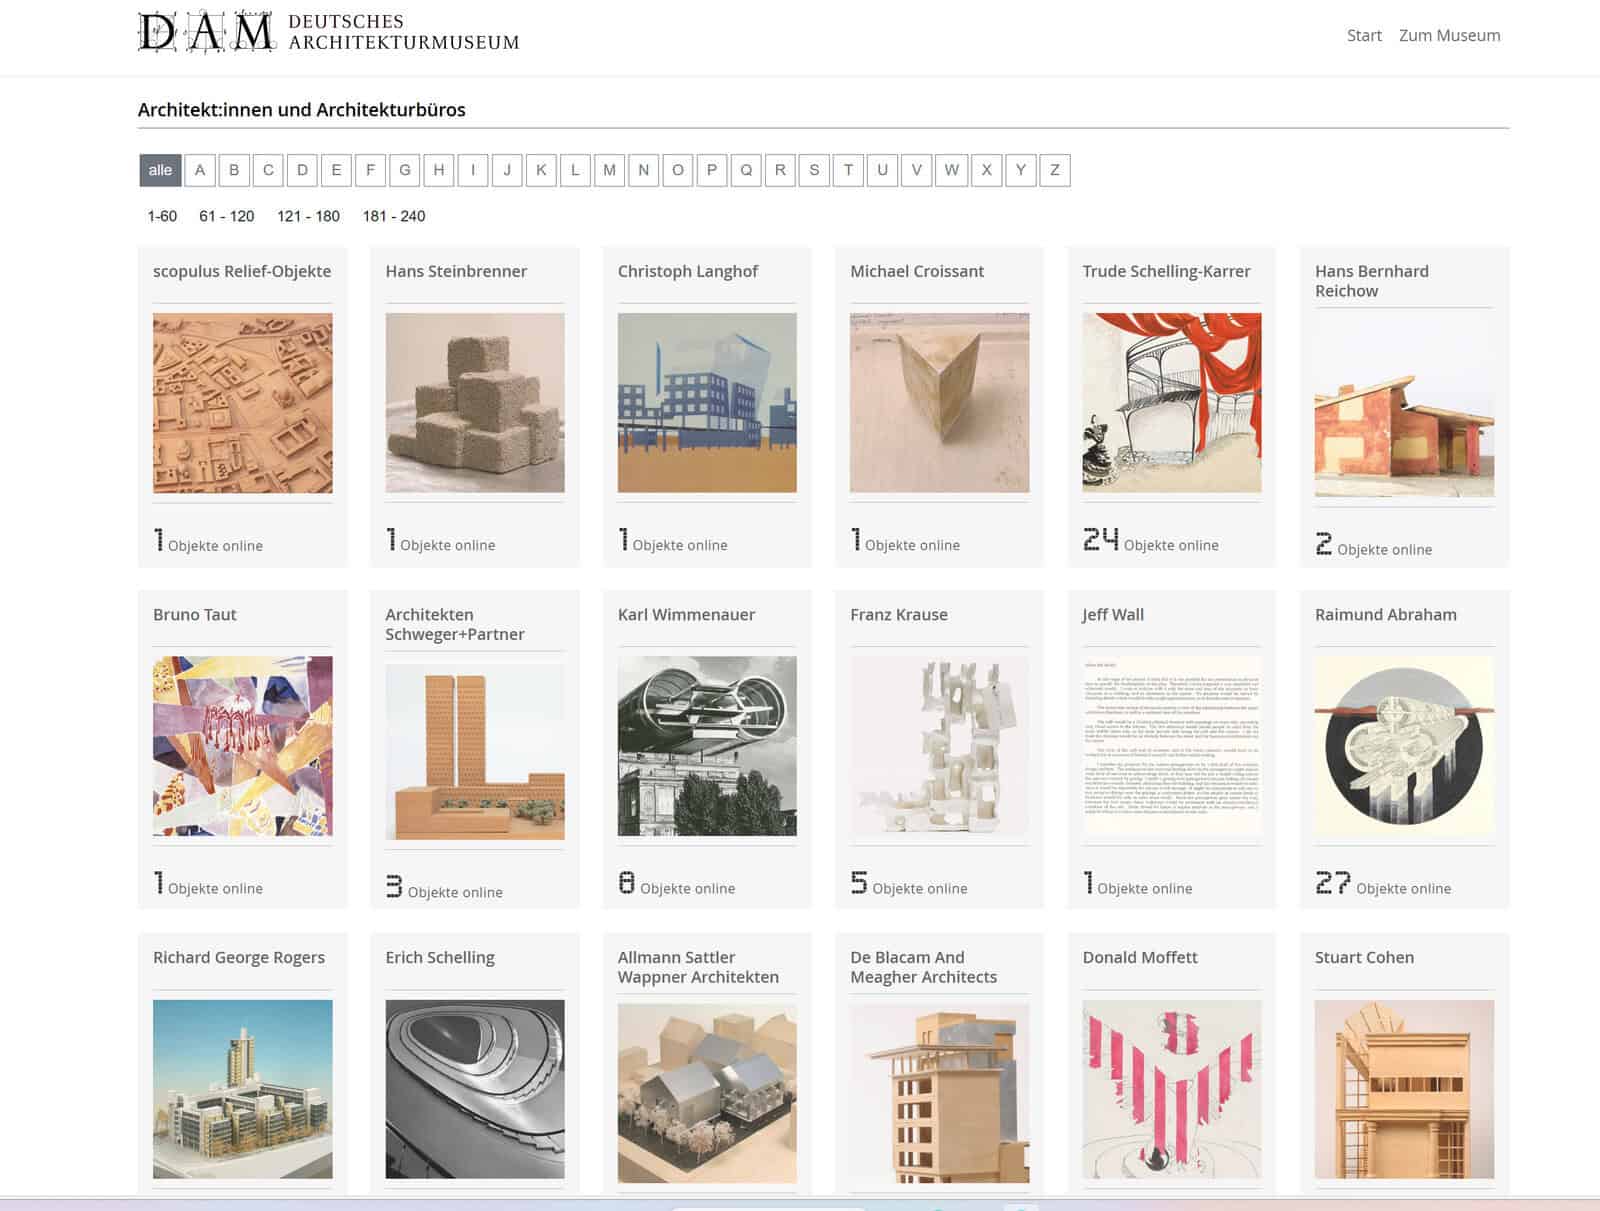The width and height of the screenshot is (1600, 1211).
Task: Open Franz Krause's white sculpture thumbnail
Action: point(939,746)
